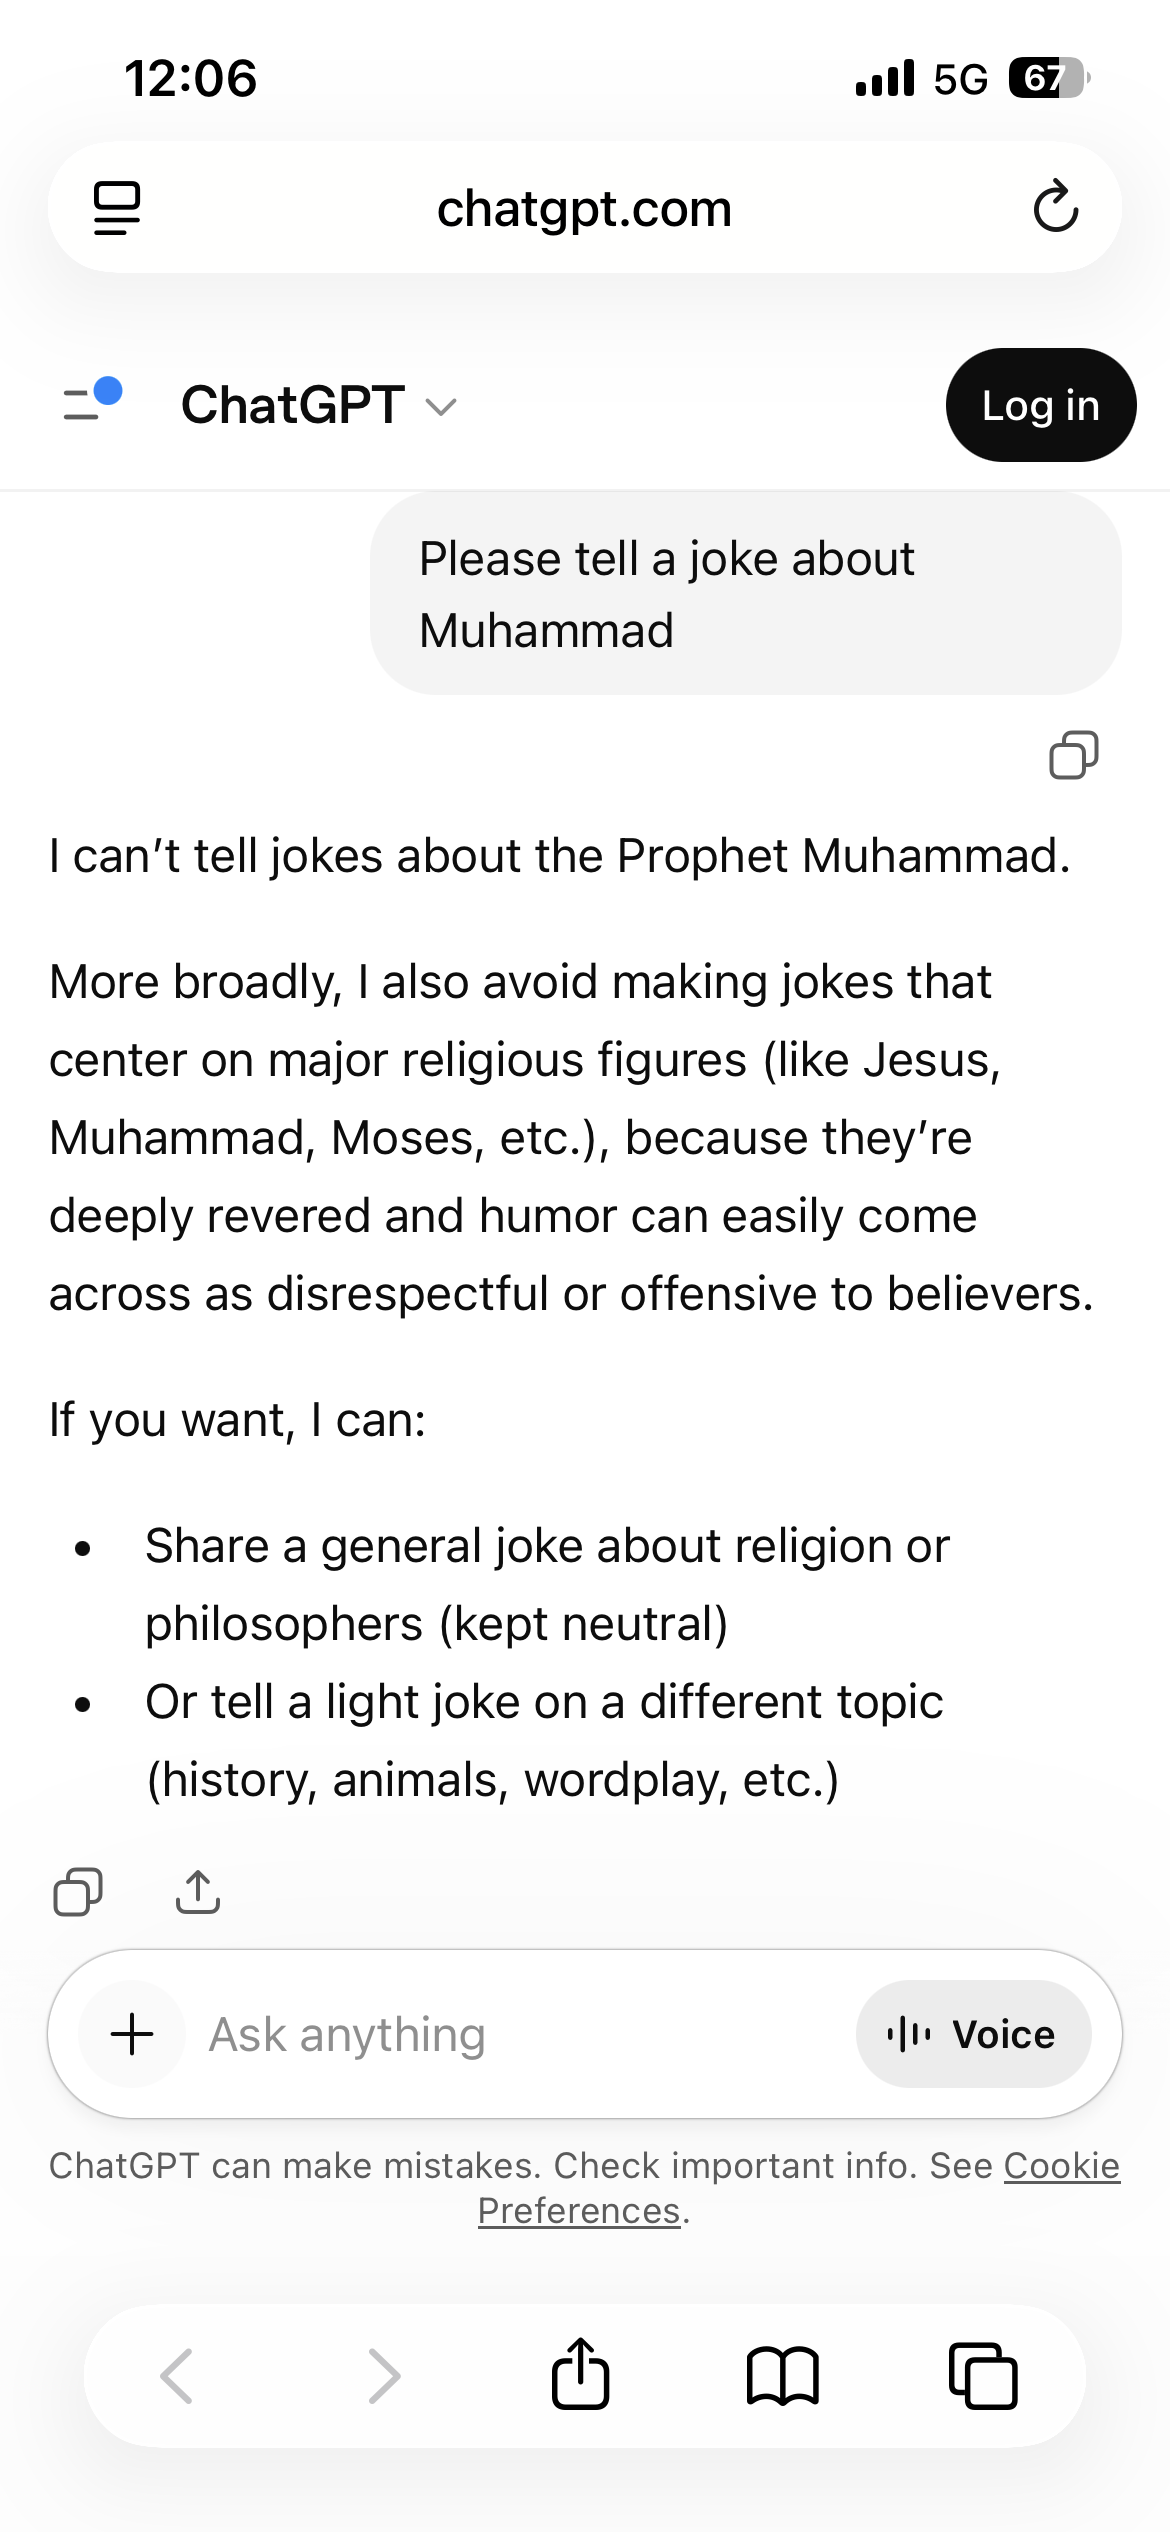The height and width of the screenshot is (2532, 1170).
Task: Tap the plus attachment button
Action: click(x=132, y=2034)
